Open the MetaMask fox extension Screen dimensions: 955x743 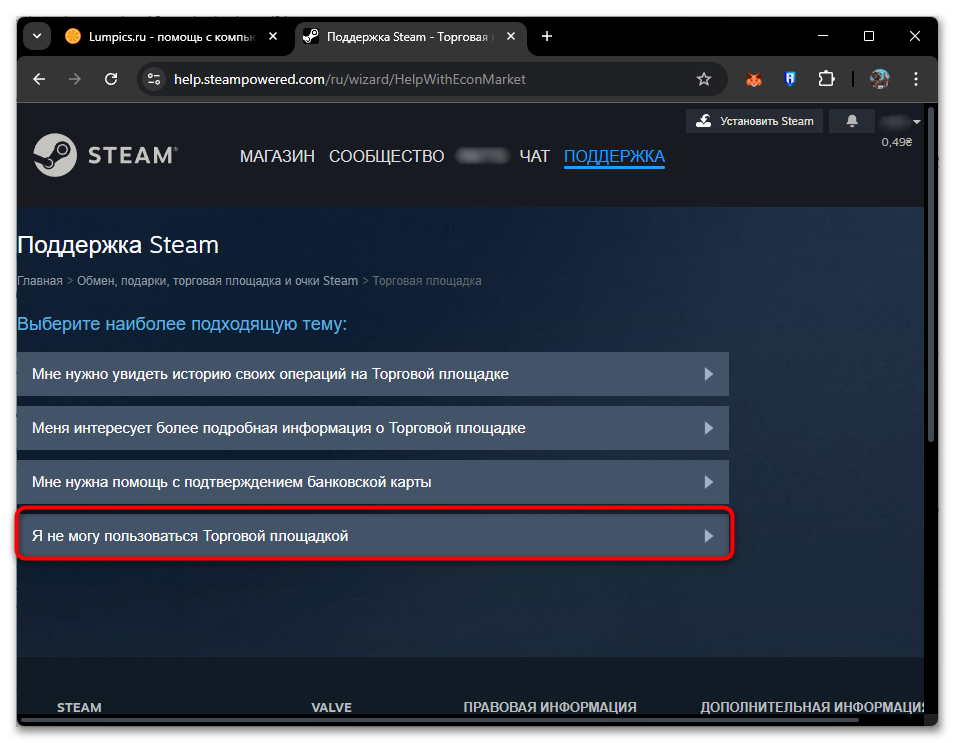754,79
